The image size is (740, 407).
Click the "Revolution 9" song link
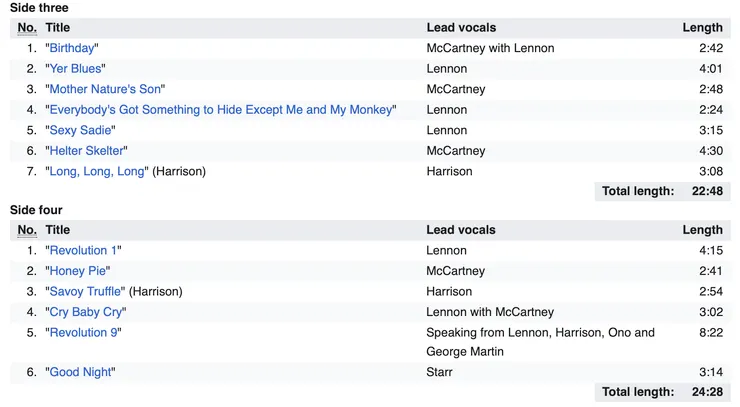pos(83,332)
